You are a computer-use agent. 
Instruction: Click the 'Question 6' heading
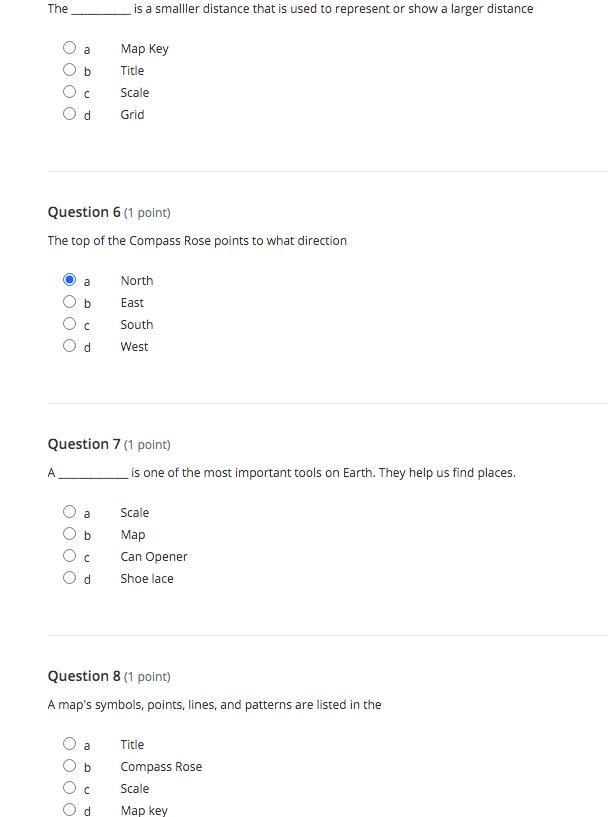84,212
